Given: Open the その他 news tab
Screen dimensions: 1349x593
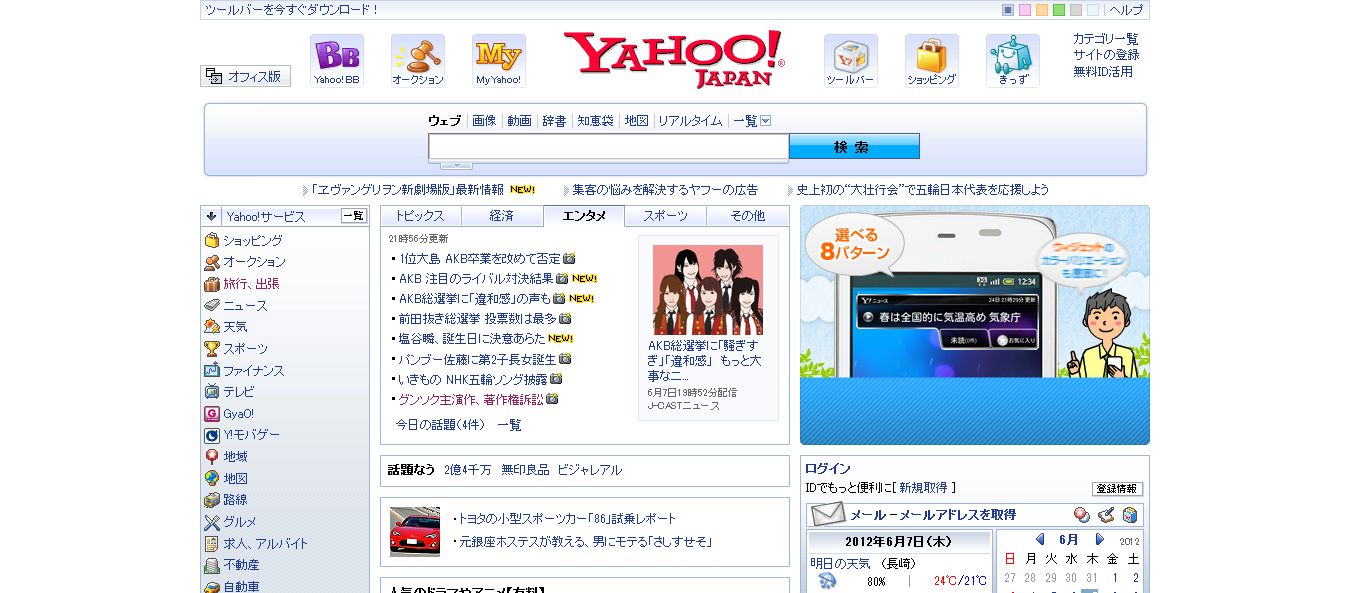Looking at the screenshot, I should click(x=748, y=216).
